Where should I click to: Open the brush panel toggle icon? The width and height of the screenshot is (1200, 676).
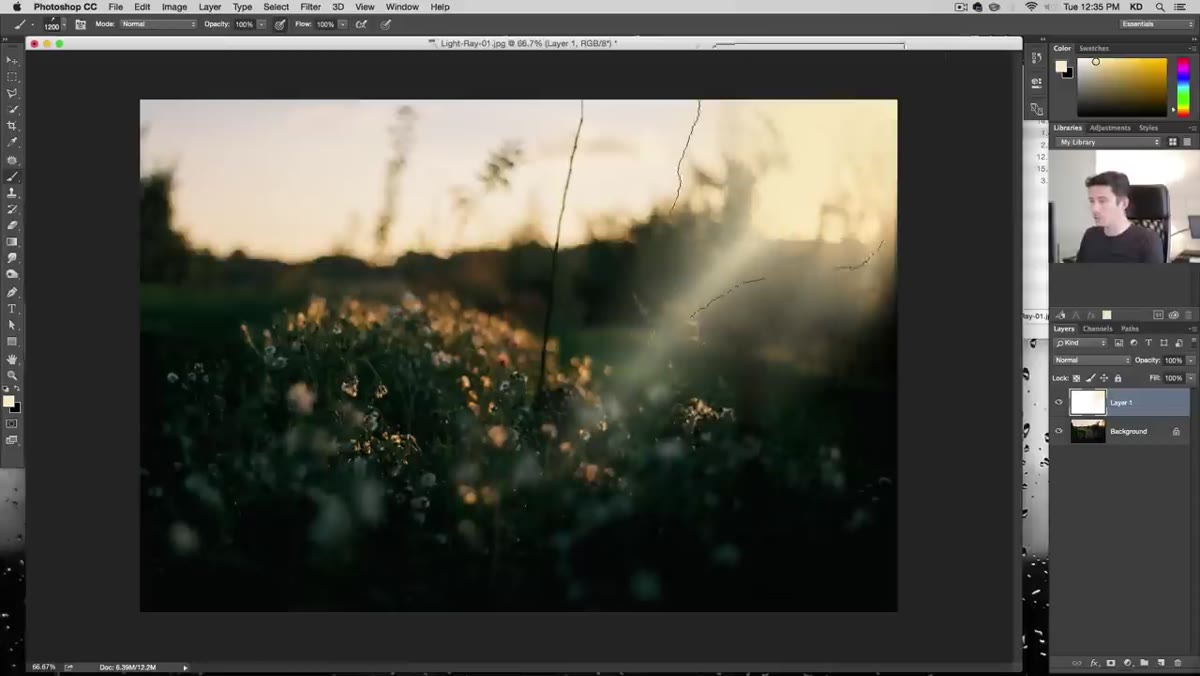pyautogui.click(x=80, y=24)
